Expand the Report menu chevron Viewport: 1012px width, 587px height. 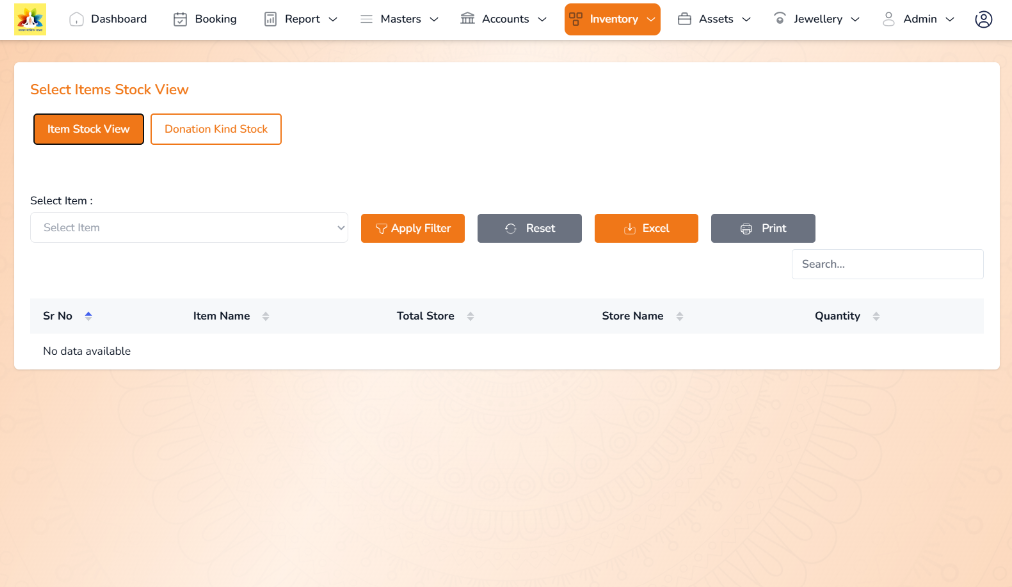click(333, 19)
